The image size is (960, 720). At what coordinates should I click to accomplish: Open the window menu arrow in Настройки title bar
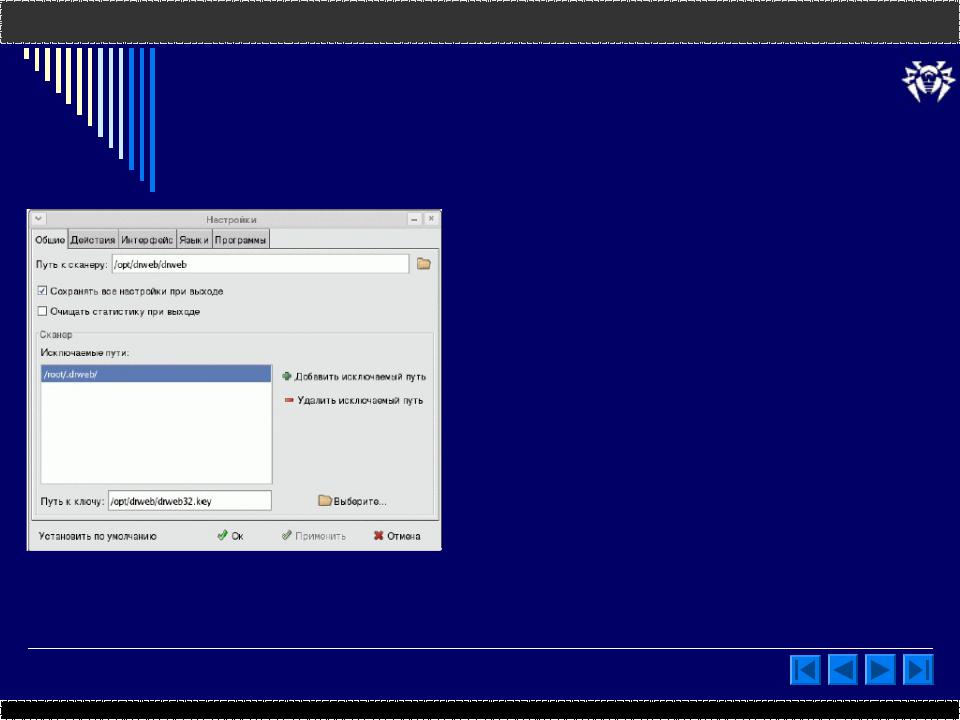[38, 219]
